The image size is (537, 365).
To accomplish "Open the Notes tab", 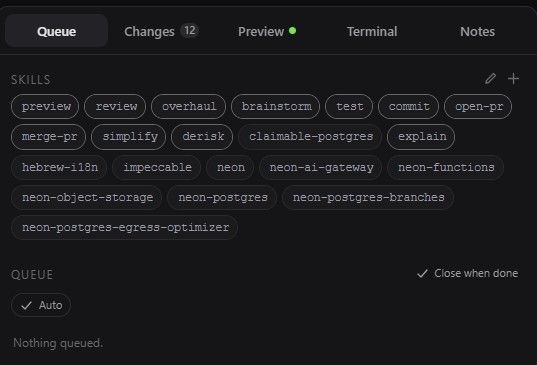I will pyautogui.click(x=477, y=31).
